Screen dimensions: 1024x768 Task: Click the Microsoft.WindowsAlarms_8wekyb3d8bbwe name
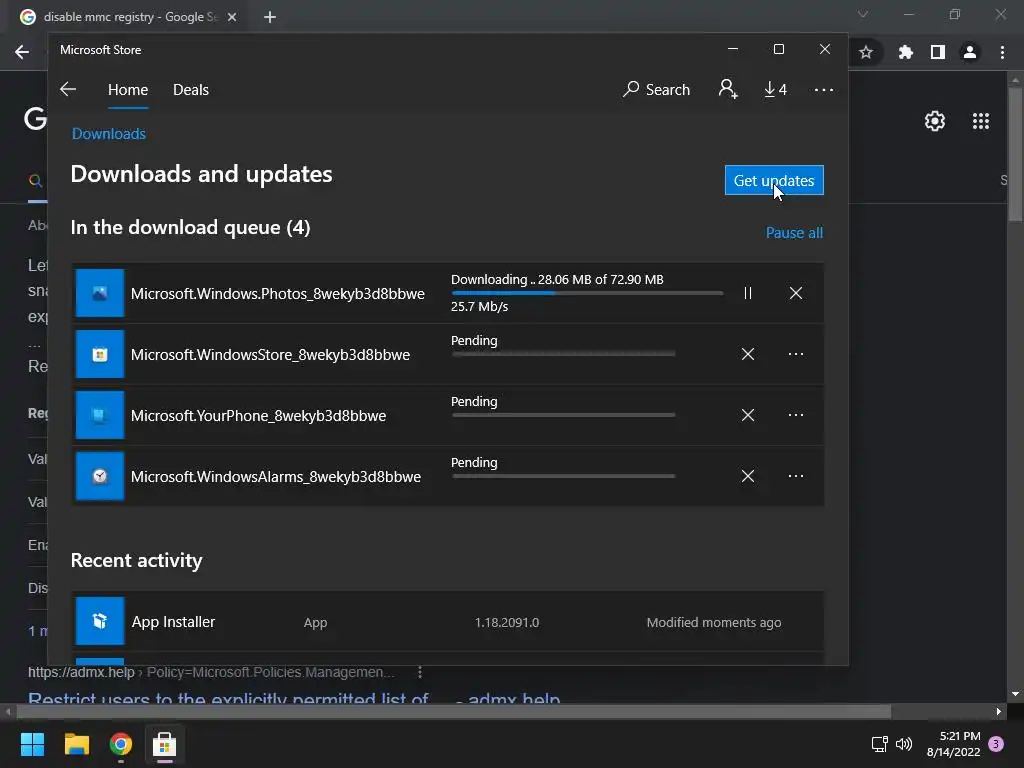pos(276,477)
